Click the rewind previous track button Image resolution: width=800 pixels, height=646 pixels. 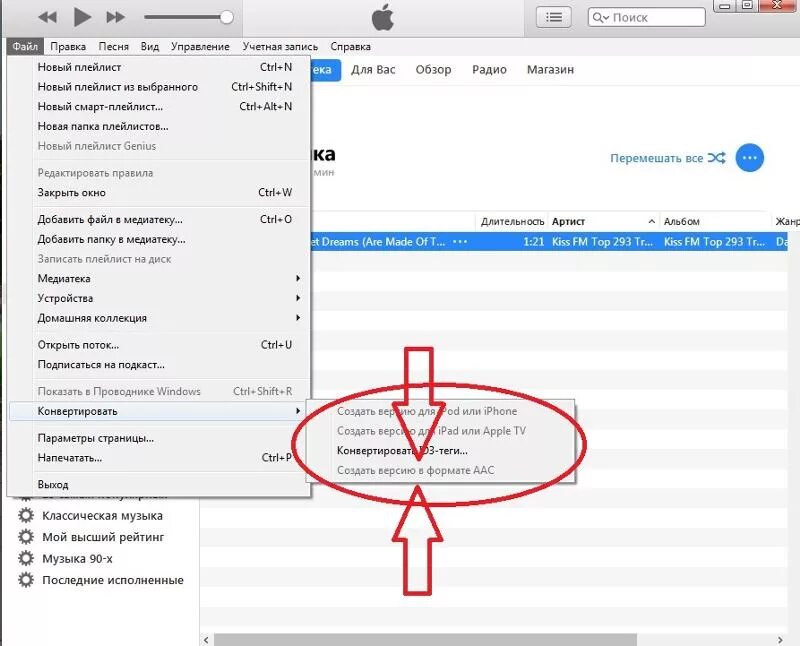click(x=47, y=17)
